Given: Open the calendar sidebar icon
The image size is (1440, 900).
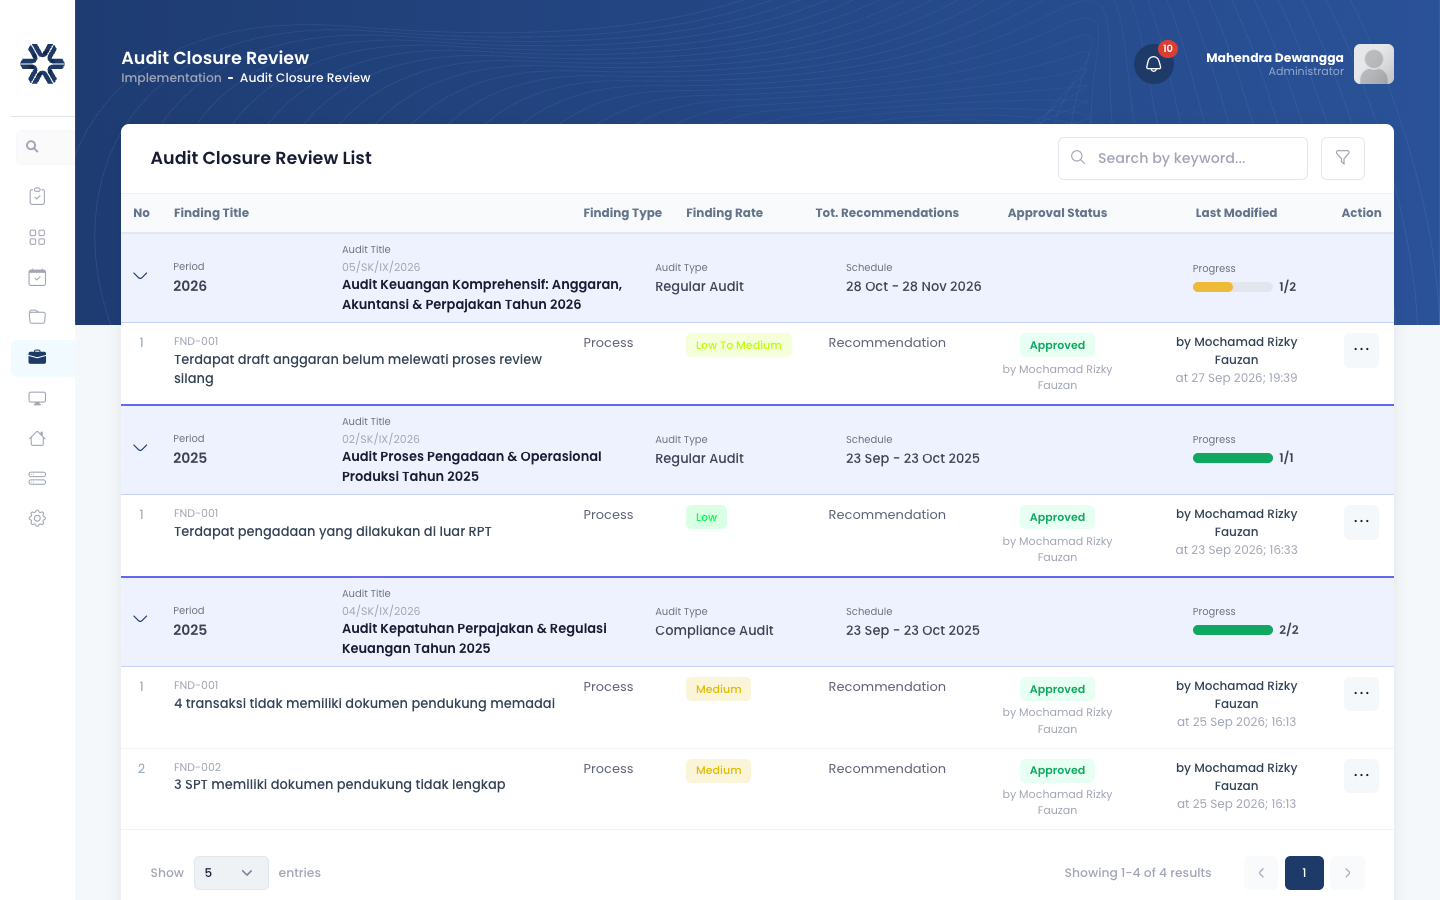Looking at the screenshot, I should (37, 277).
